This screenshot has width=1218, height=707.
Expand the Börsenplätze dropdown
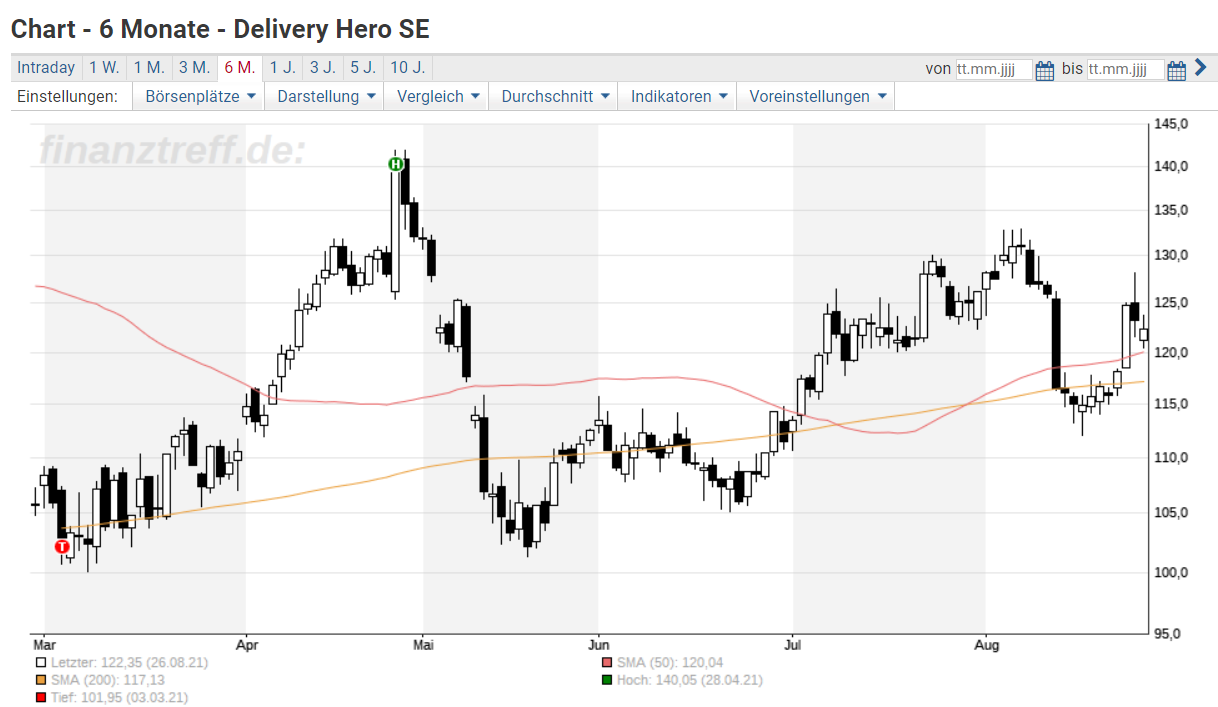(200, 97)
